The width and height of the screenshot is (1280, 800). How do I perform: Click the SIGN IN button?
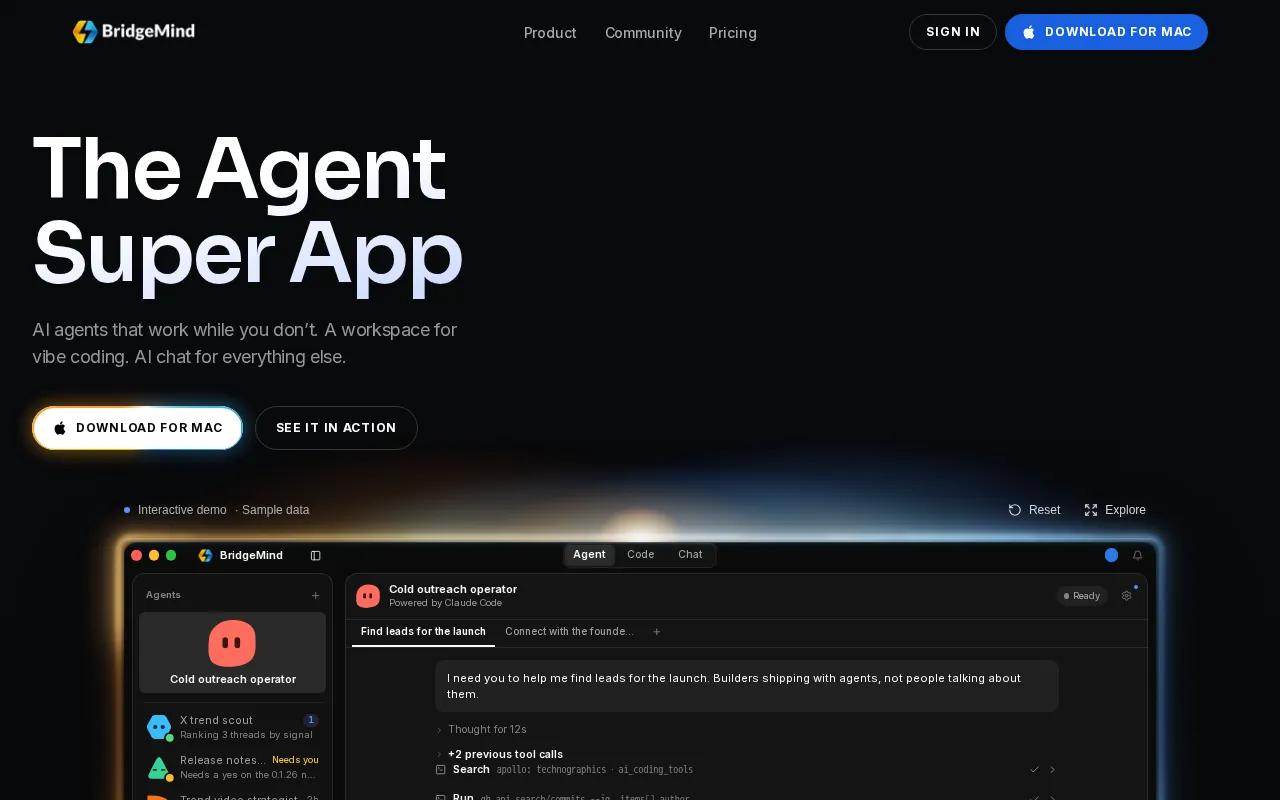pos(953,32)
